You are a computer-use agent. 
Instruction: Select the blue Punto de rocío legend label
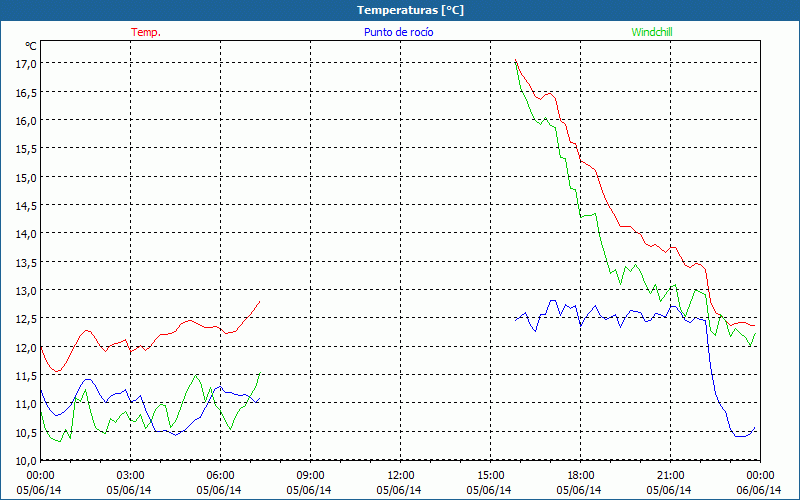point(398,32)
